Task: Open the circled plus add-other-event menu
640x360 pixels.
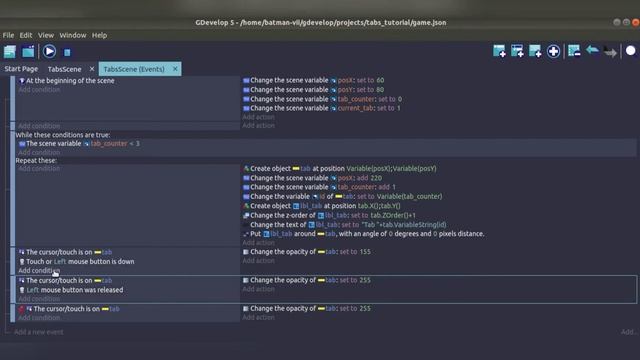Action: (x=553, y=51)
